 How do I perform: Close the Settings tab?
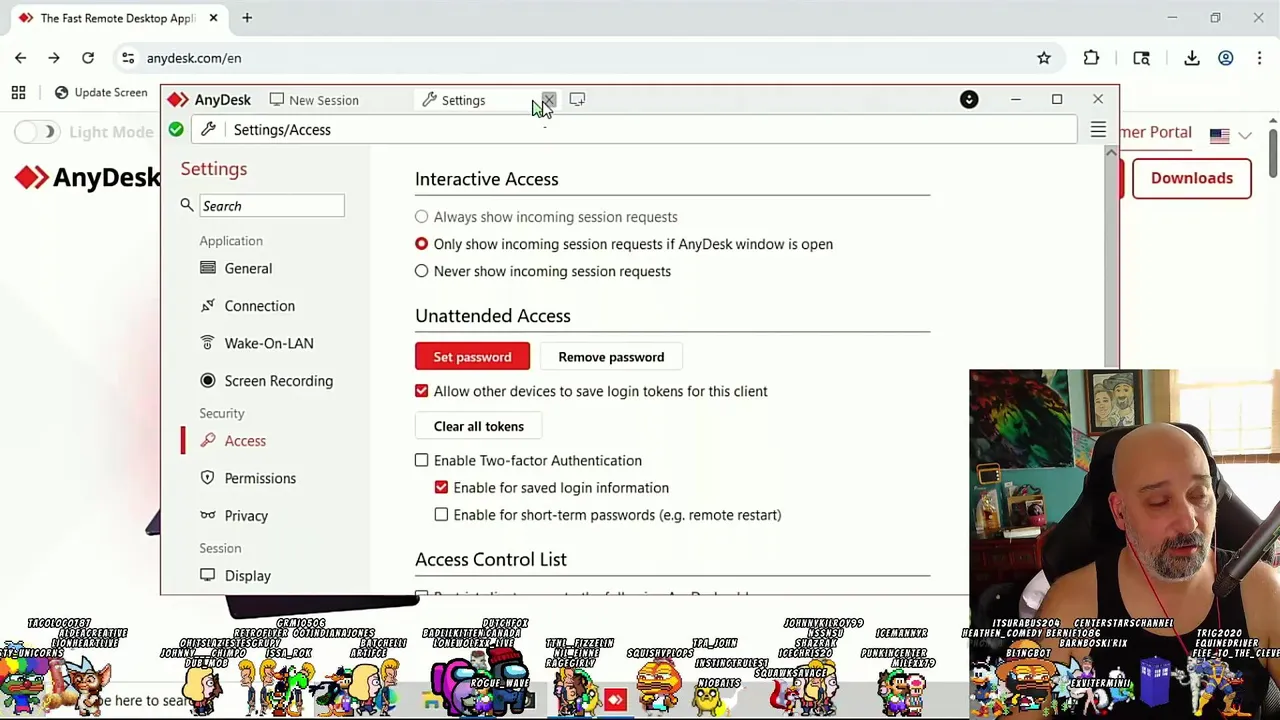click(549, 100)
